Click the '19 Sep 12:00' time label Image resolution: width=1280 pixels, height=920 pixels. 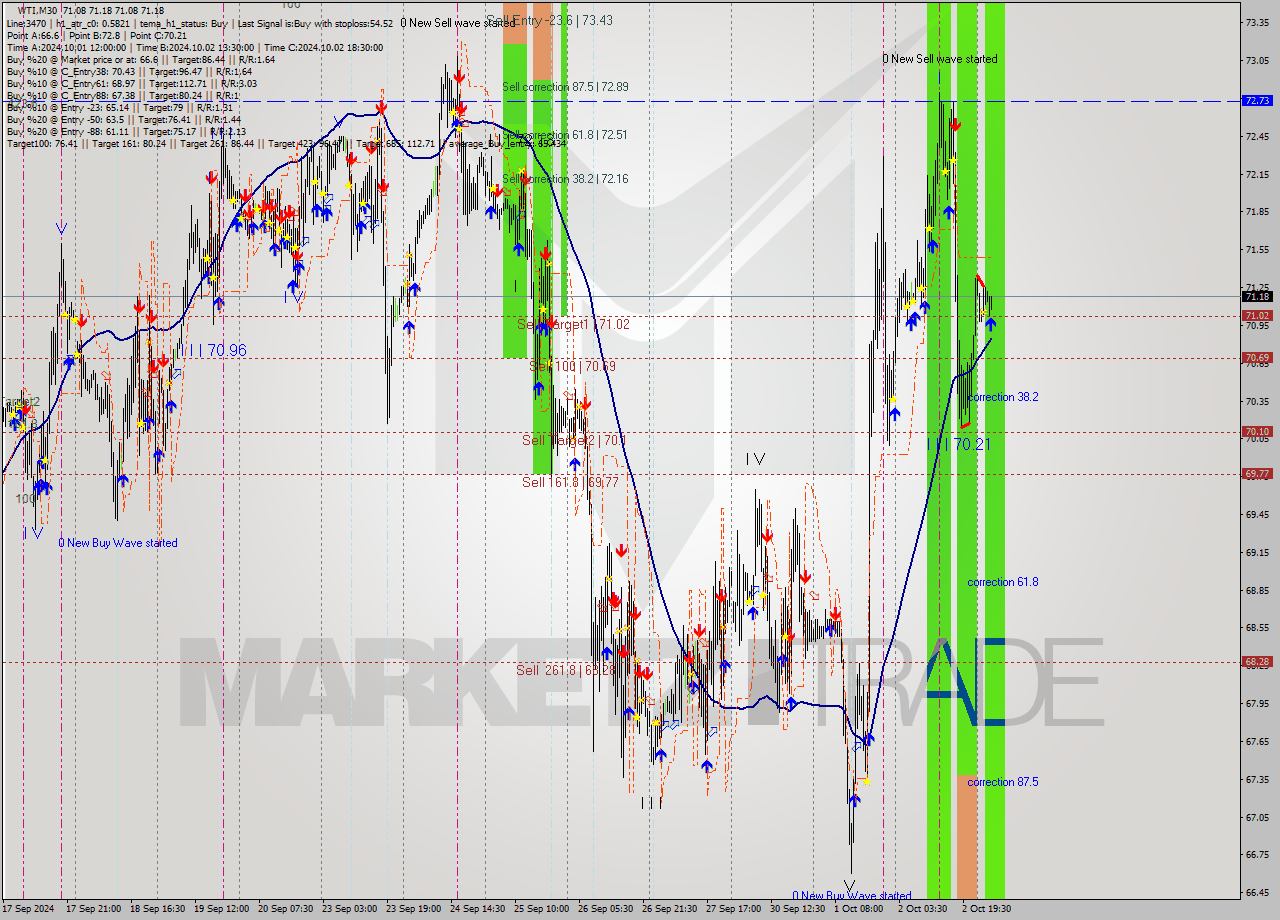pos(222,909)
